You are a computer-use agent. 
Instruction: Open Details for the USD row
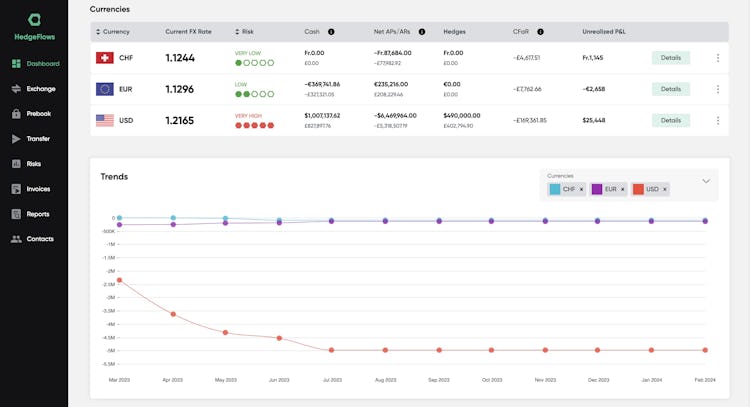671,121
